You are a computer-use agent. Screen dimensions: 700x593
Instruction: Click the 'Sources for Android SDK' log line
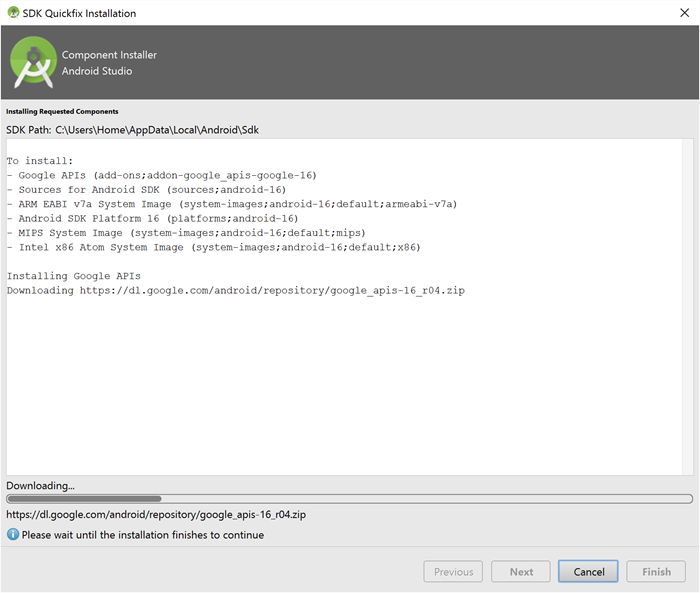pos(146,190)
